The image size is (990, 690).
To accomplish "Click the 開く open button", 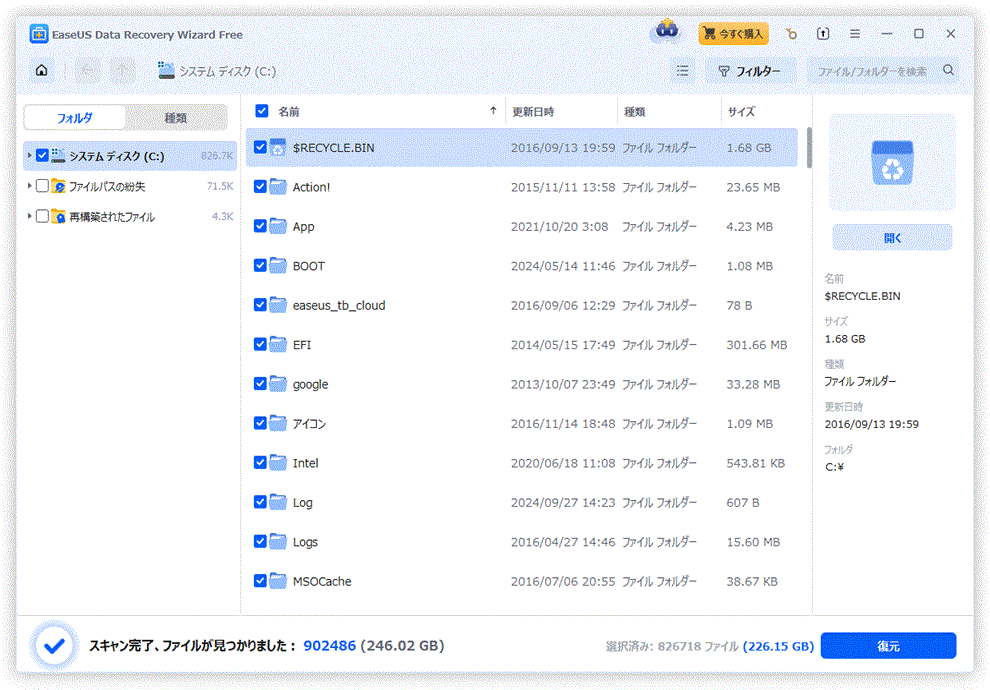I will (892, 238).
